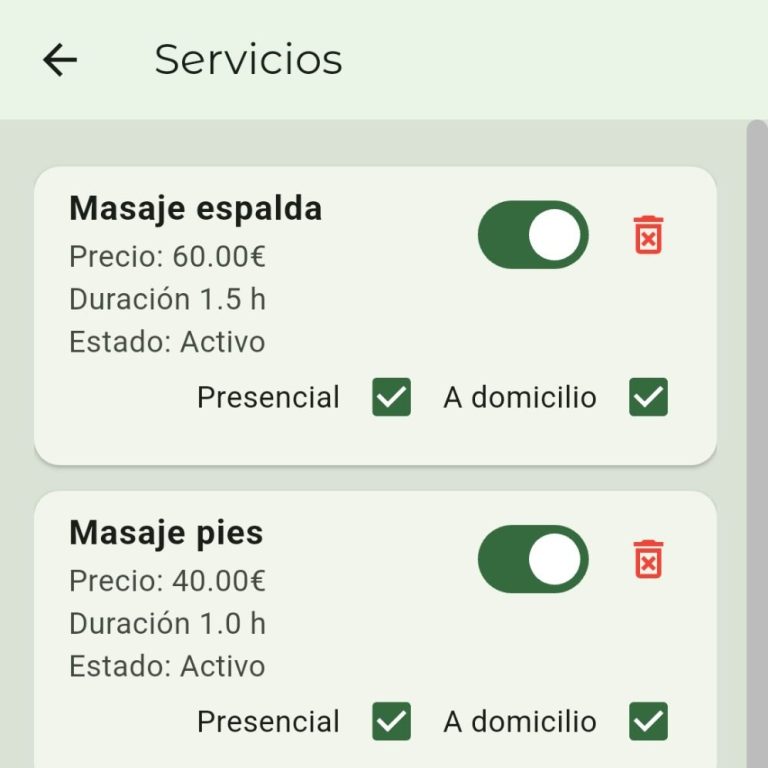Screen dimensions: 768x768
Task: Select the Duración 1.5 h line
Action: (167, 299)
